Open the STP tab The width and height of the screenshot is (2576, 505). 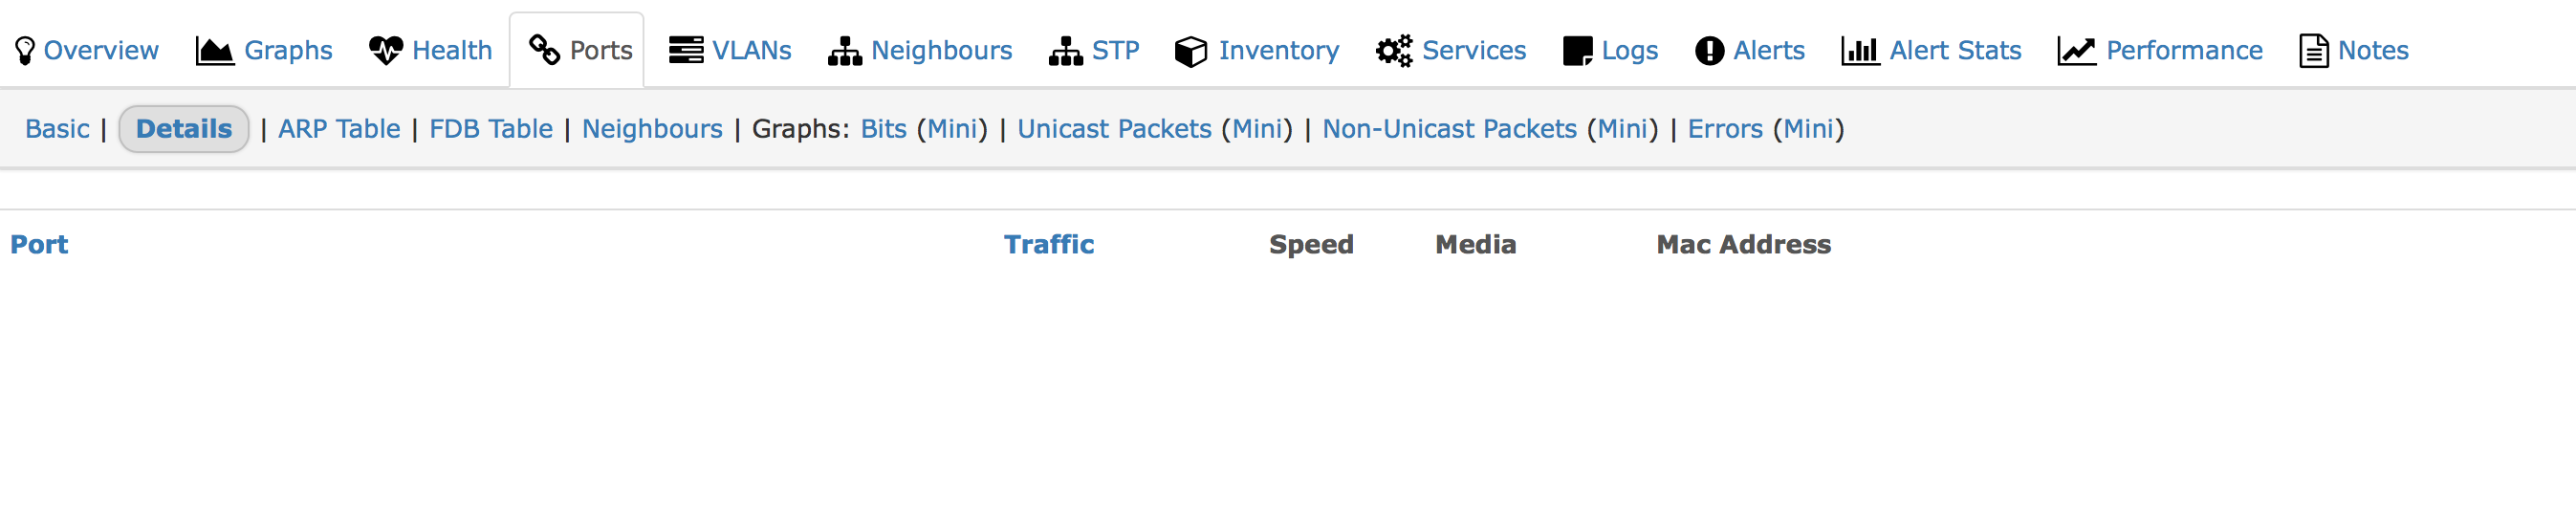point(1094,50)
